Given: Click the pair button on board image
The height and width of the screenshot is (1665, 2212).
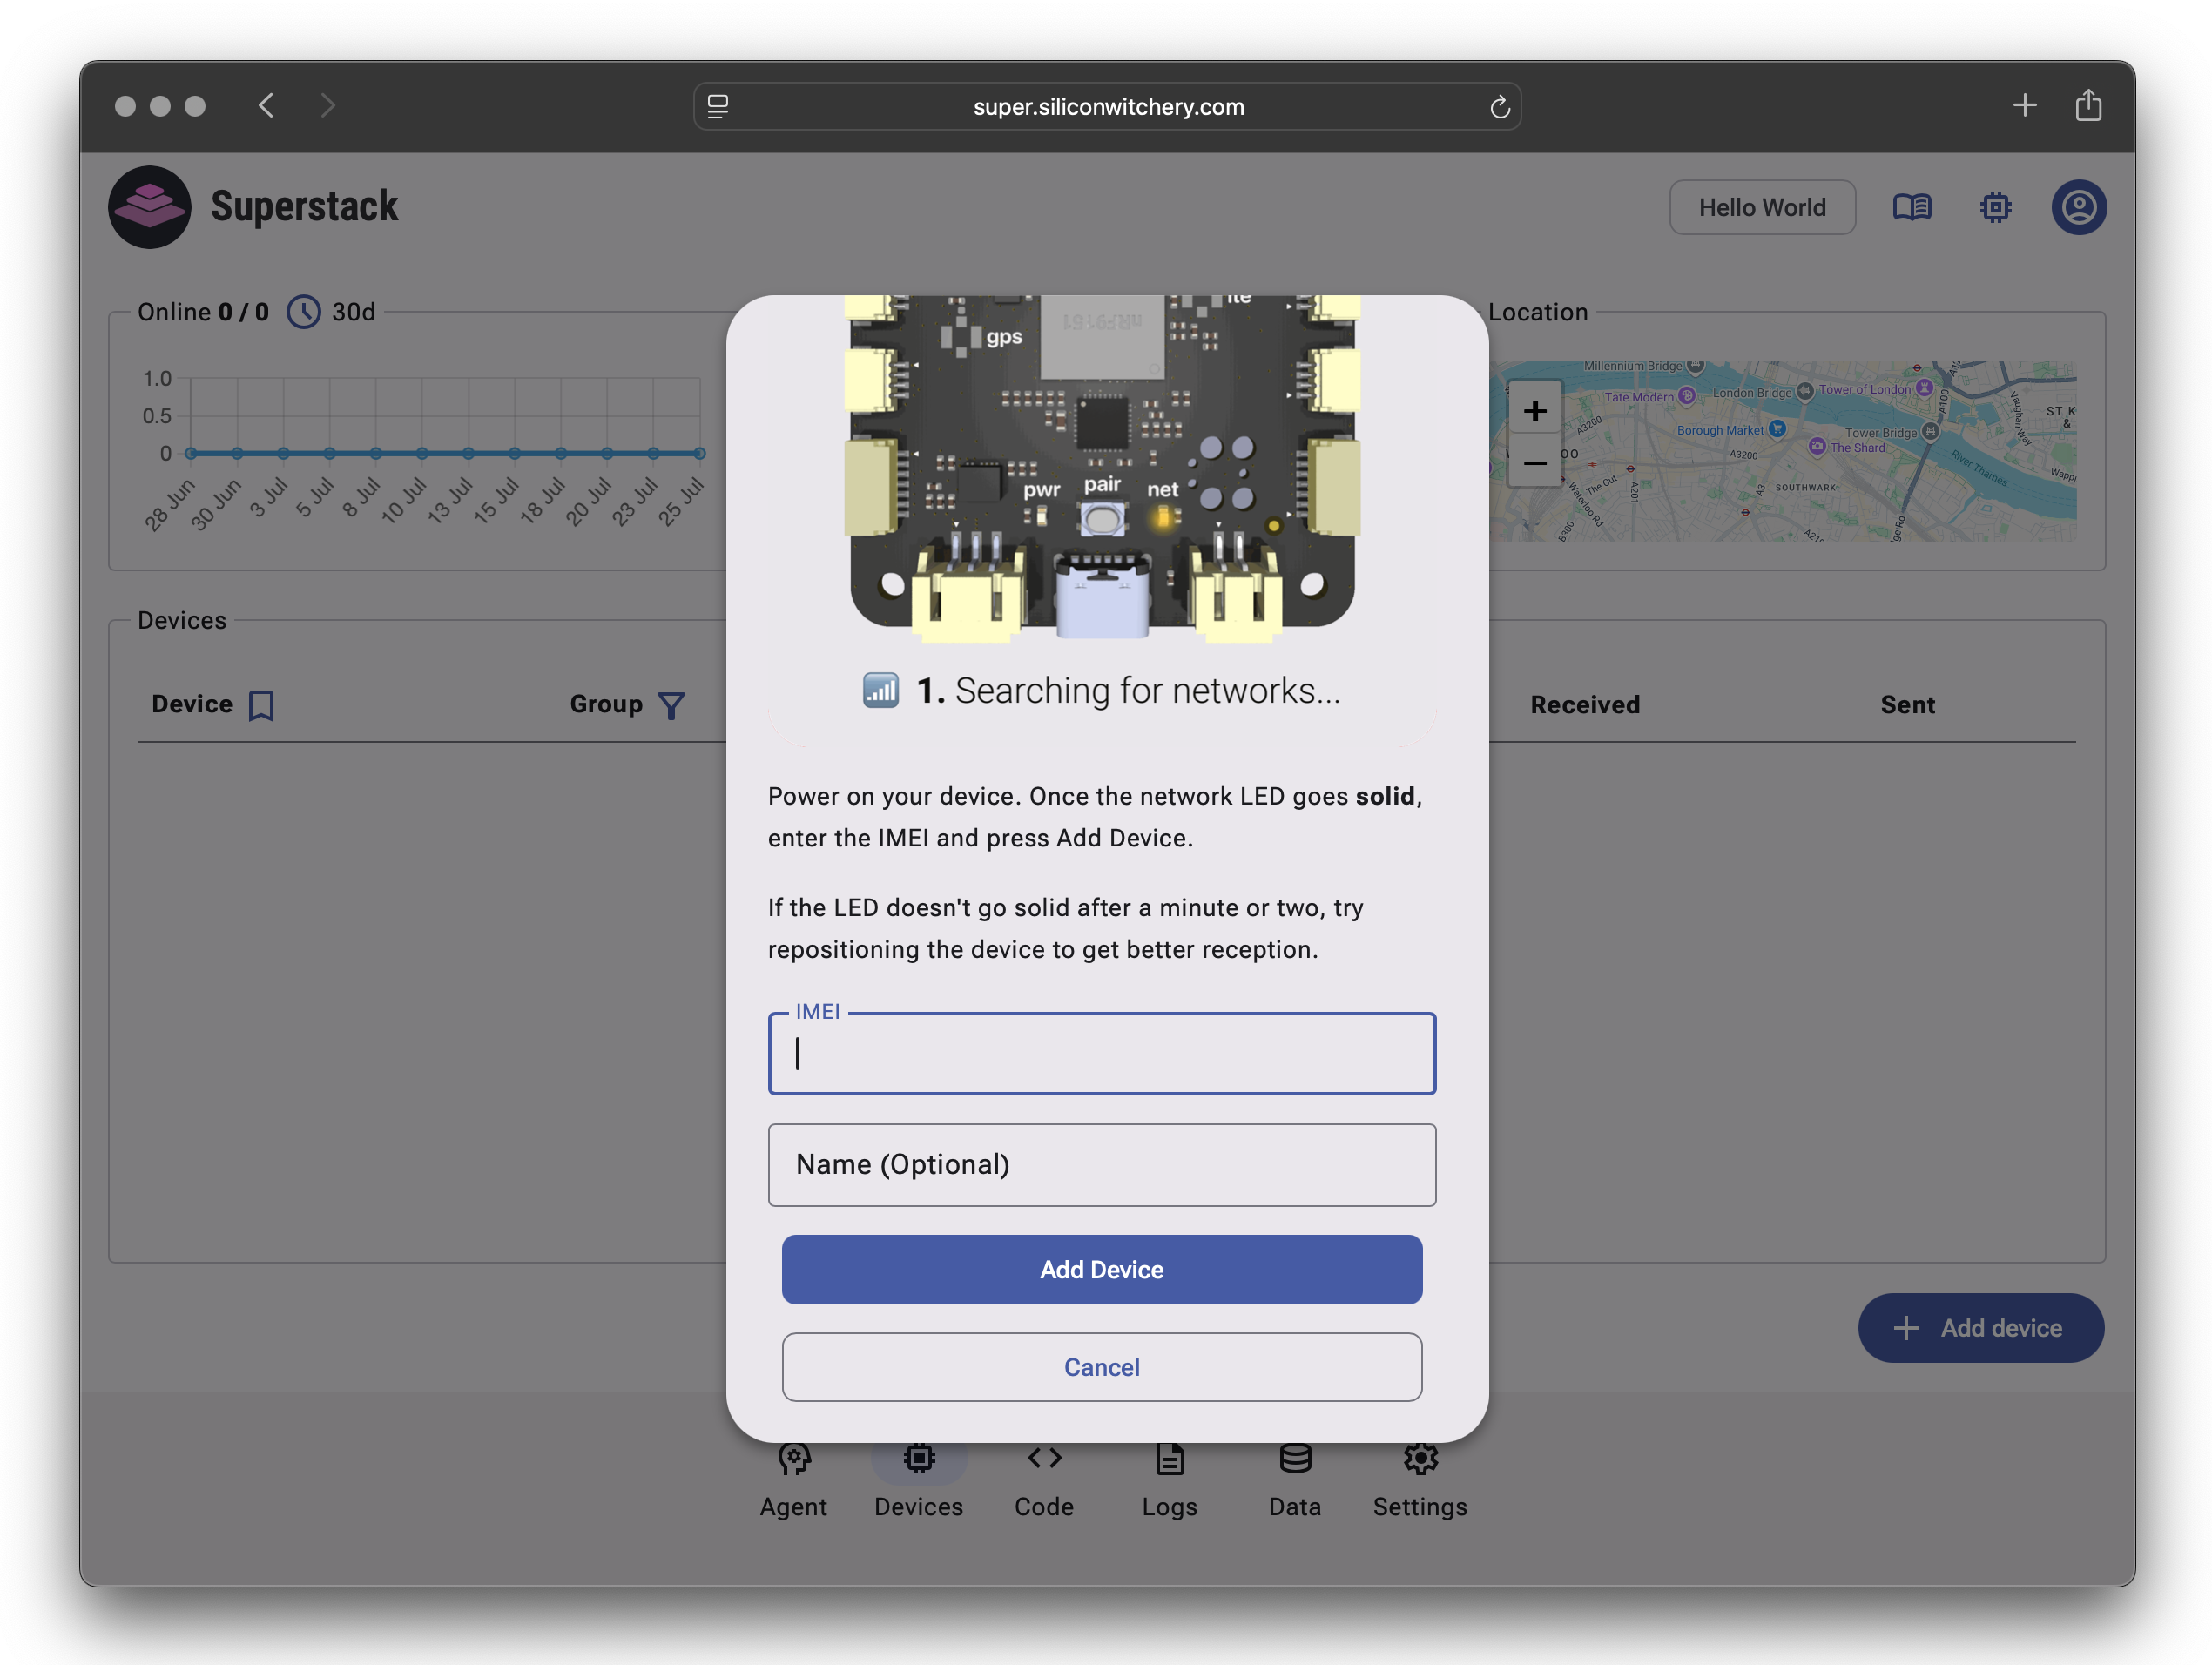Looking at the screenshot, I should pyautogui.click(x=1102, y=520).
